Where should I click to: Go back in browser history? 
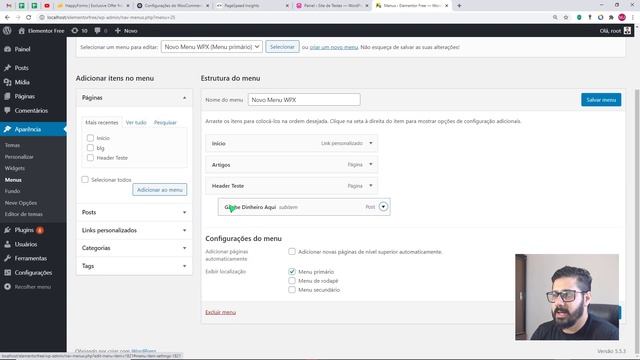click(7, 18)
